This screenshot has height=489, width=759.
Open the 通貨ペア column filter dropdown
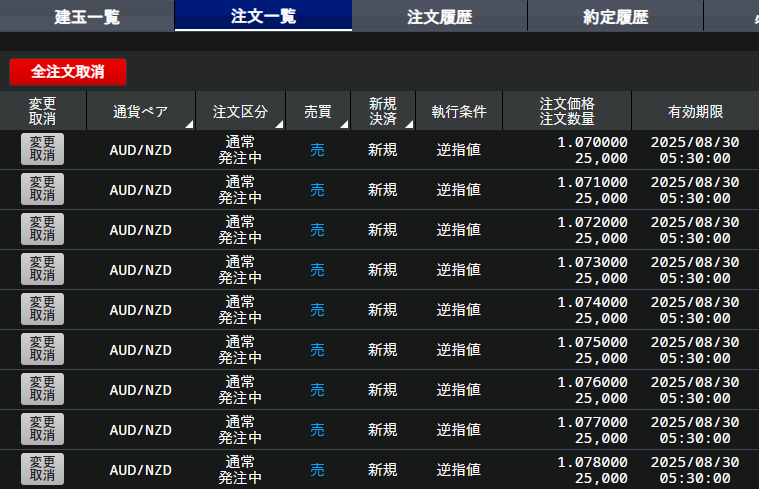189,124
